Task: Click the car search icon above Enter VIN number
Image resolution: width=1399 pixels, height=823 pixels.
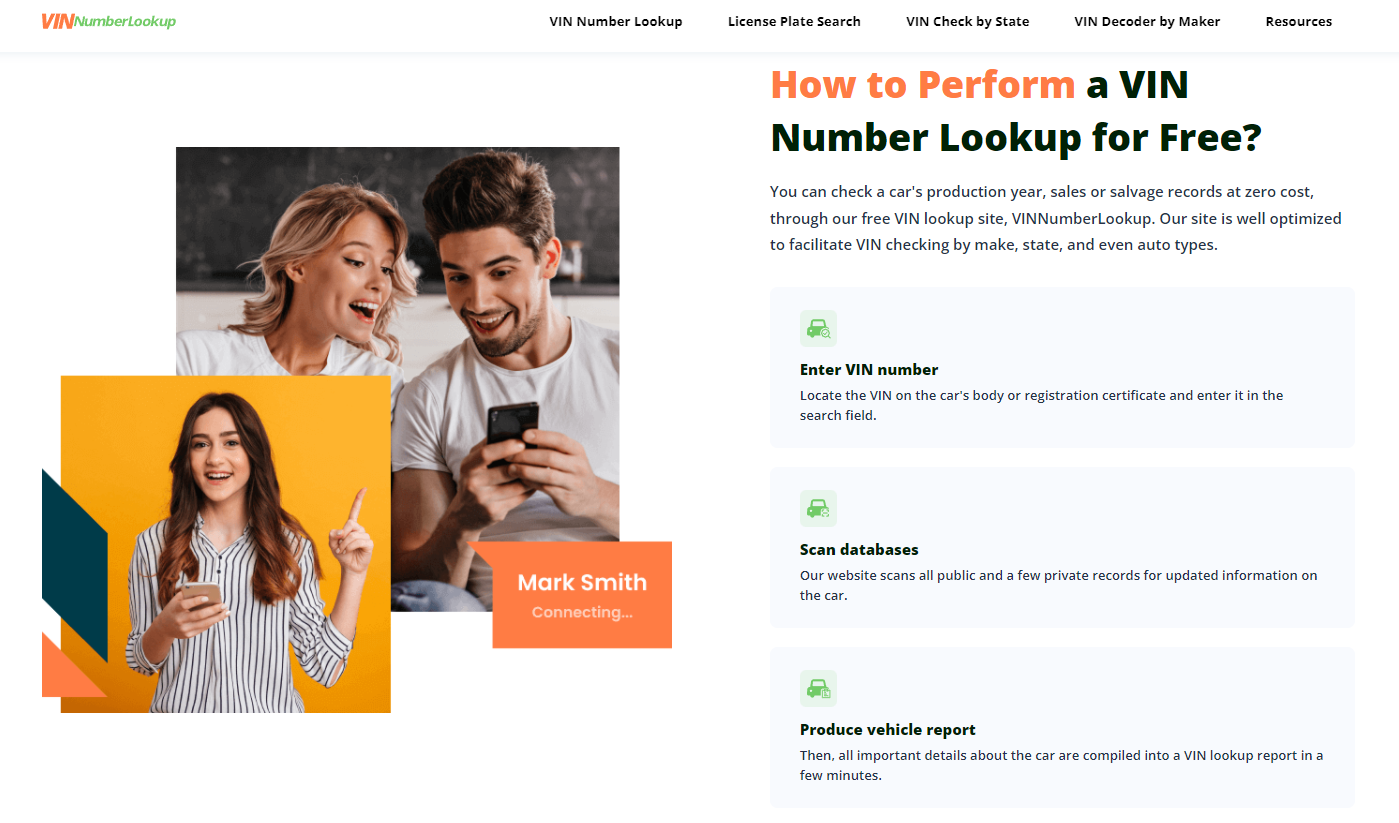Action: pos(818,328)
